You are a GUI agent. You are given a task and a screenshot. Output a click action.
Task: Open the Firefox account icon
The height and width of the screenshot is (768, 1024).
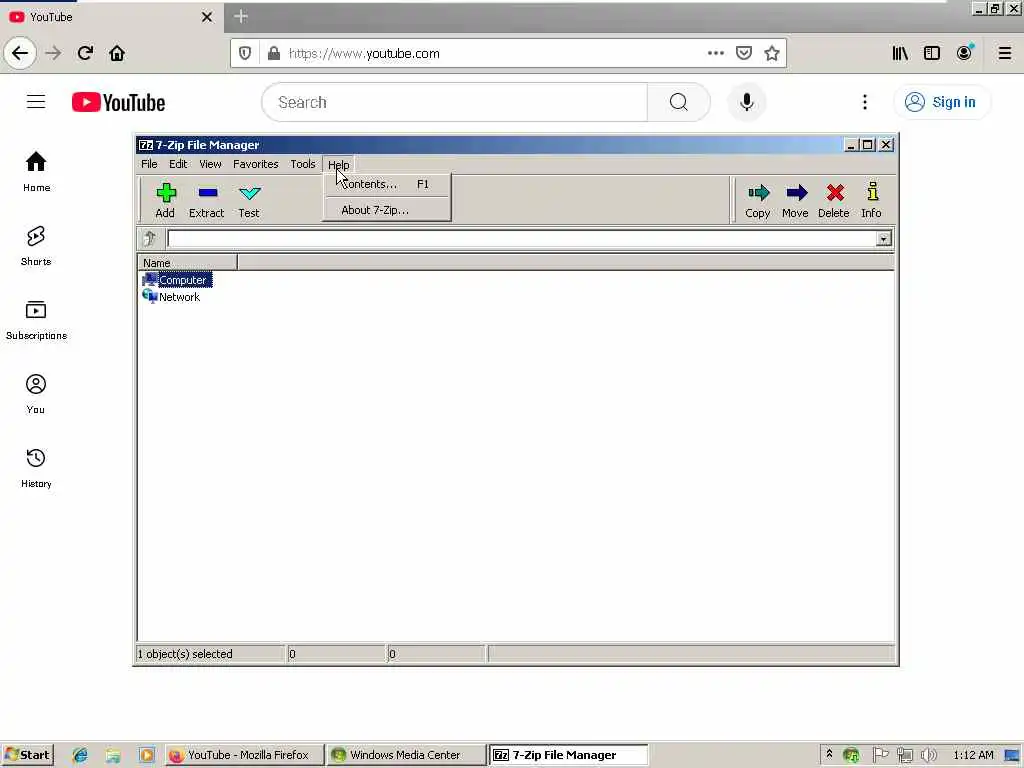click(965, 53)
